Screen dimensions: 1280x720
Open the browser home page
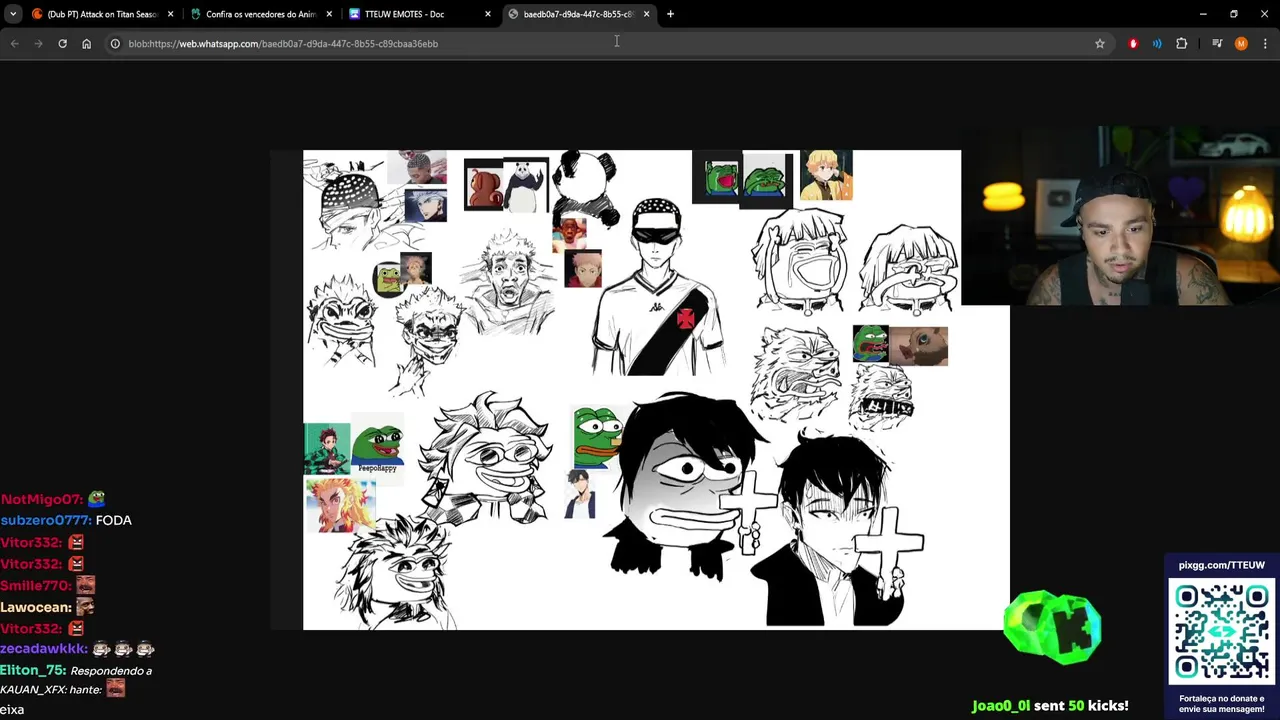[86, 44]
